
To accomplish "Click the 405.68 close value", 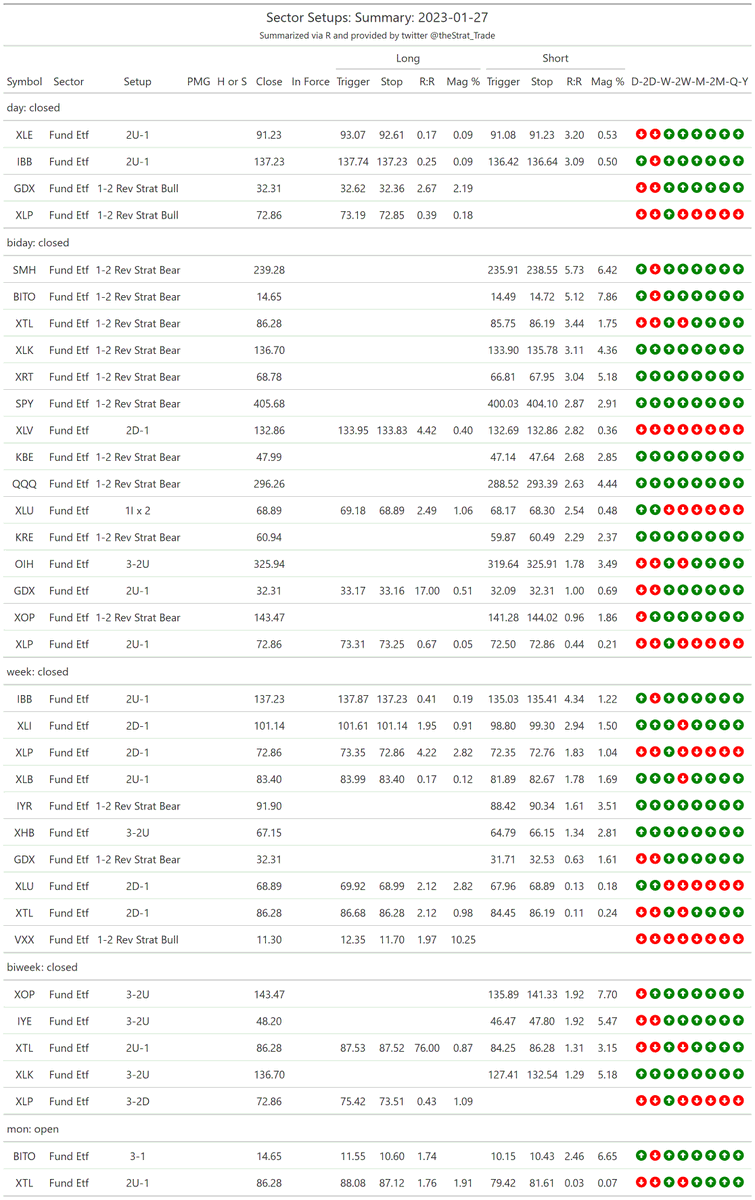I will pos(269,404).
